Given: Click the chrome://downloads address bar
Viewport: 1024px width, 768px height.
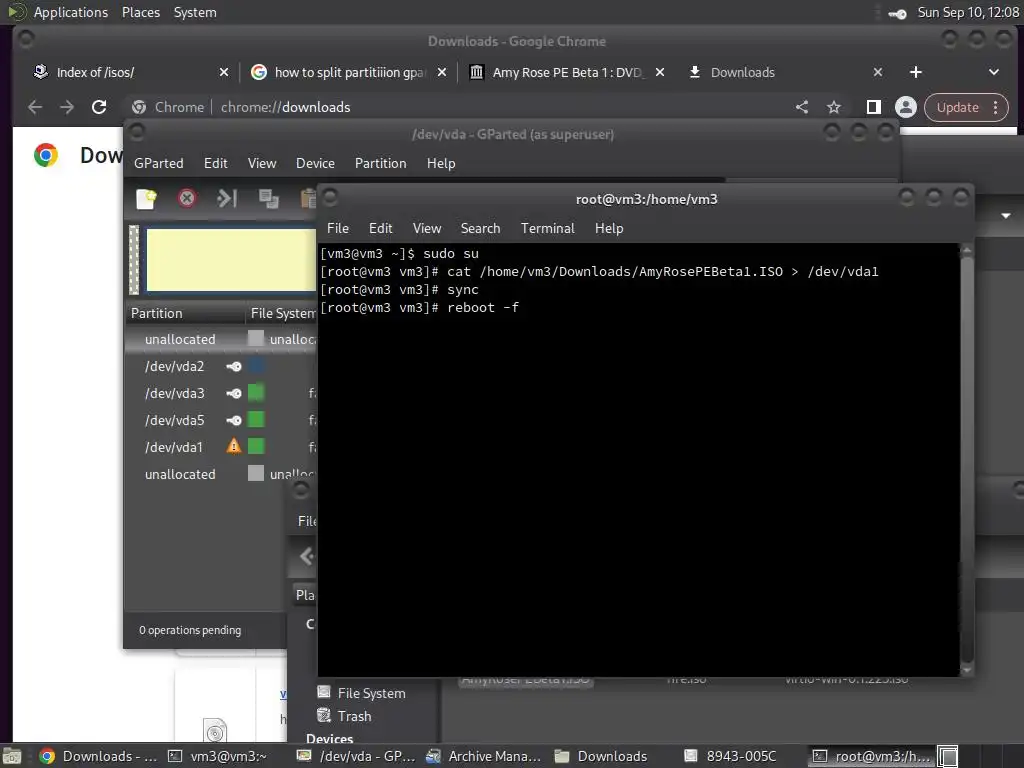Looking at the screenshot, I should (x=457, y=107).
